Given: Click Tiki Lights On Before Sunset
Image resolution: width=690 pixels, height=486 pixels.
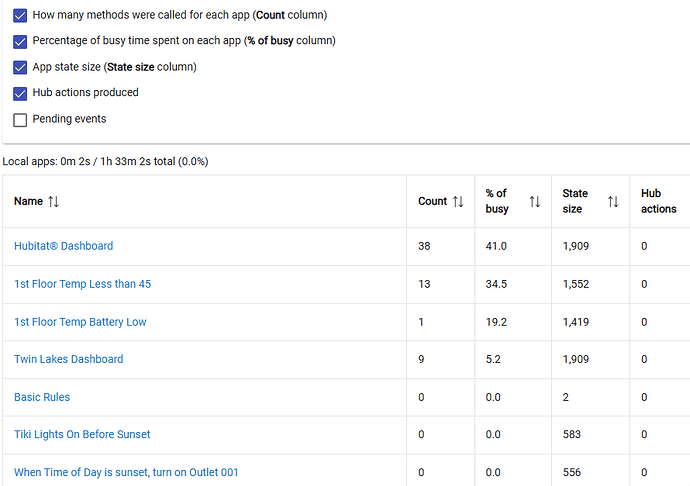Looking at the screenshot, I should coord(82,434).
